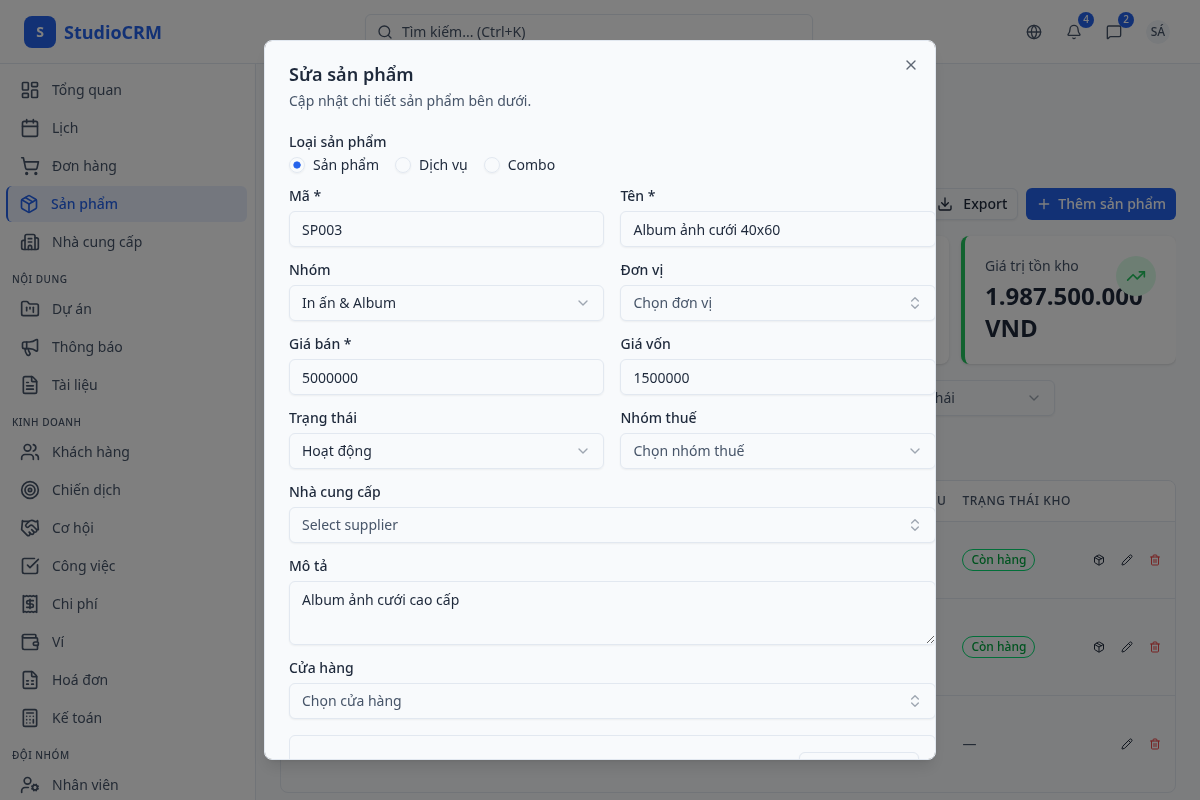Expand the Chọn đơn vị dropdown
This screenshot has height=800, width=1200.
777,303
